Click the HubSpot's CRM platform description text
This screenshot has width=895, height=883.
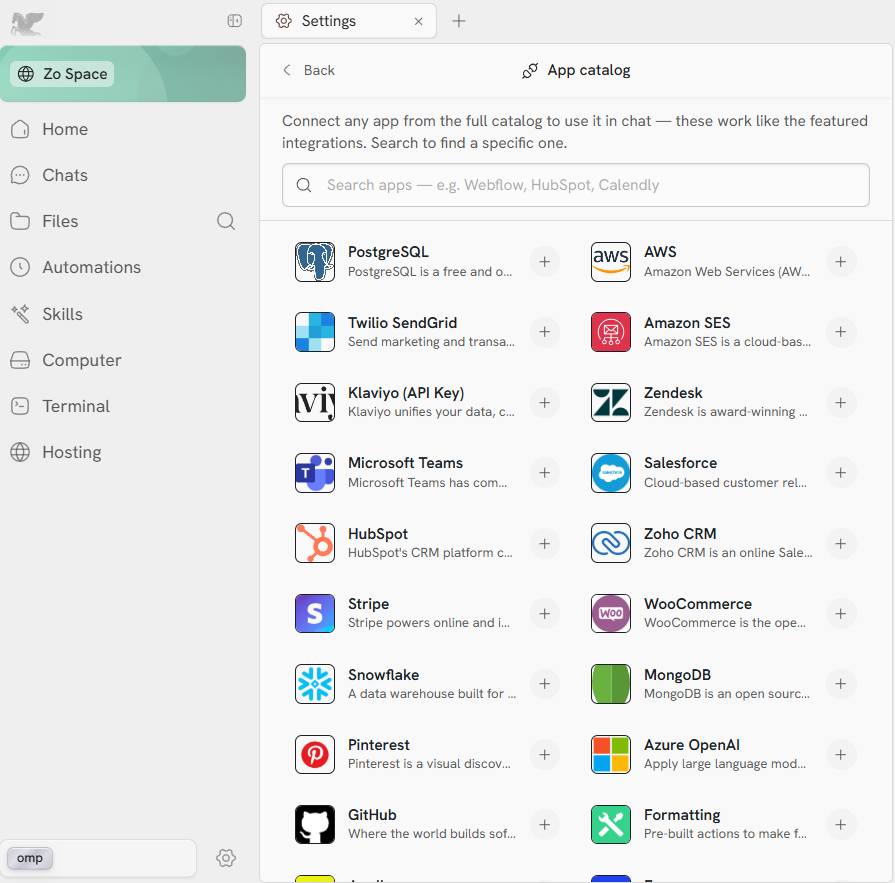pyautogui.click(x=430, y=553)
